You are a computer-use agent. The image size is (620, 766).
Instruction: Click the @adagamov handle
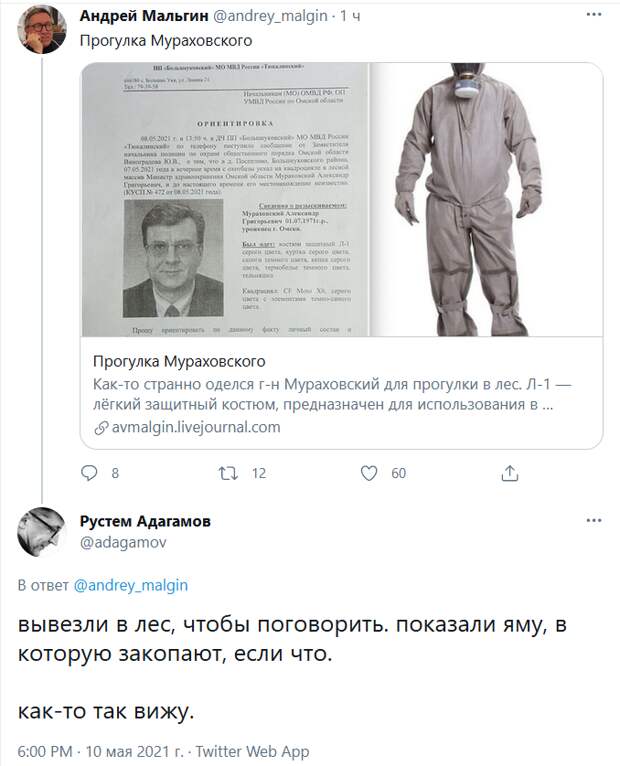coord(123,542)
